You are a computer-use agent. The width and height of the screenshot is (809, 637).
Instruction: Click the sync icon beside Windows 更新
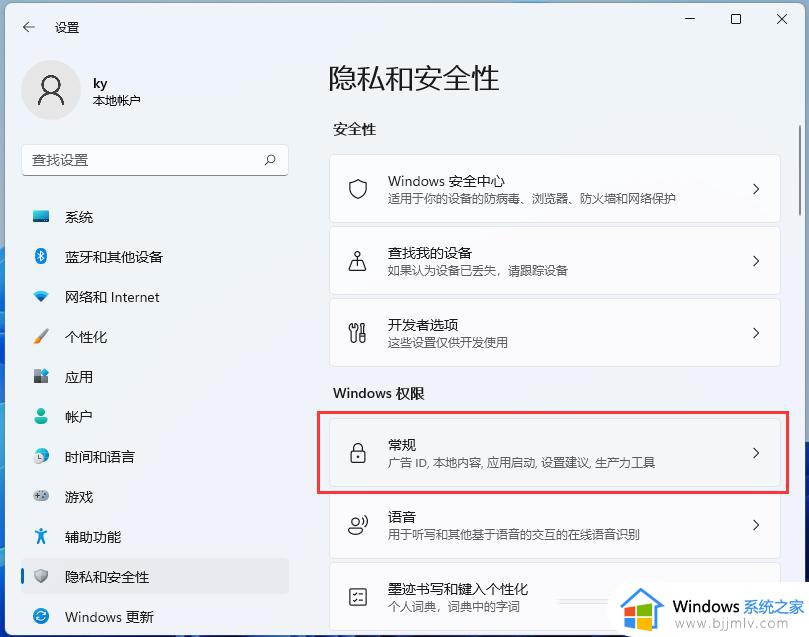click(x=41, y=616)
